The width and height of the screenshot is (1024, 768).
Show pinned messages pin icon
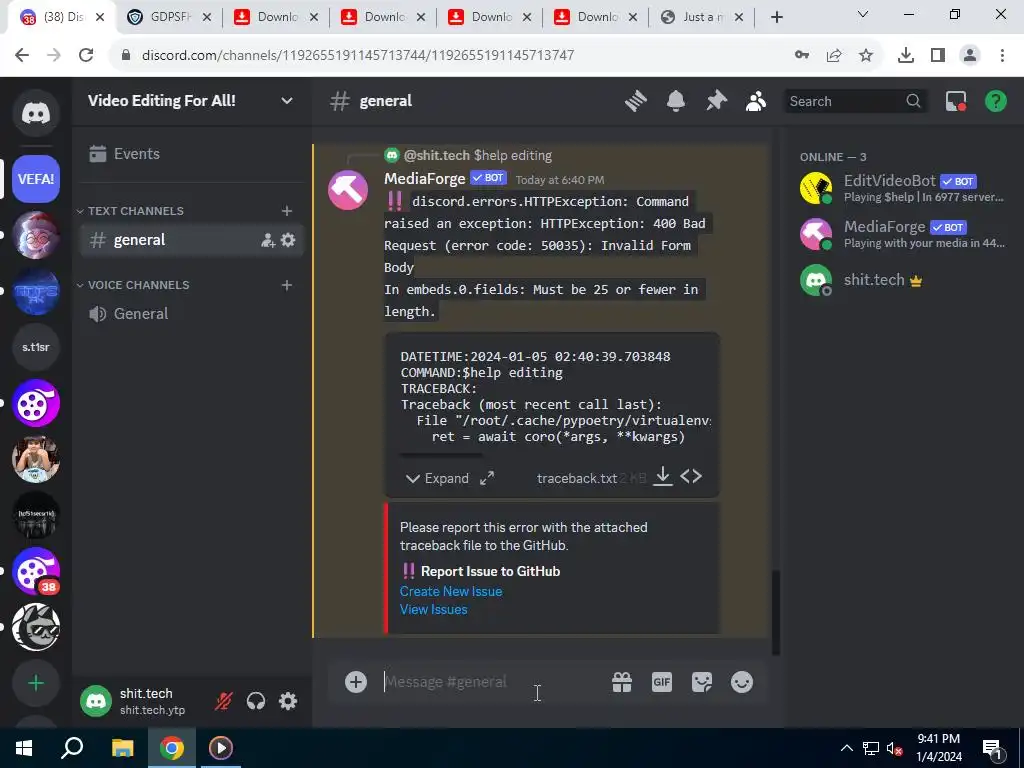(x=716, y=101)
